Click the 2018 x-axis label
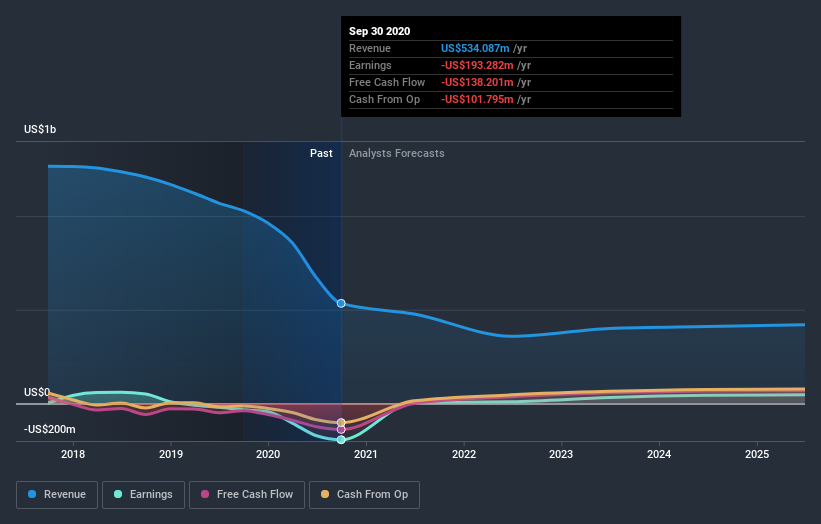 (73, 454)
